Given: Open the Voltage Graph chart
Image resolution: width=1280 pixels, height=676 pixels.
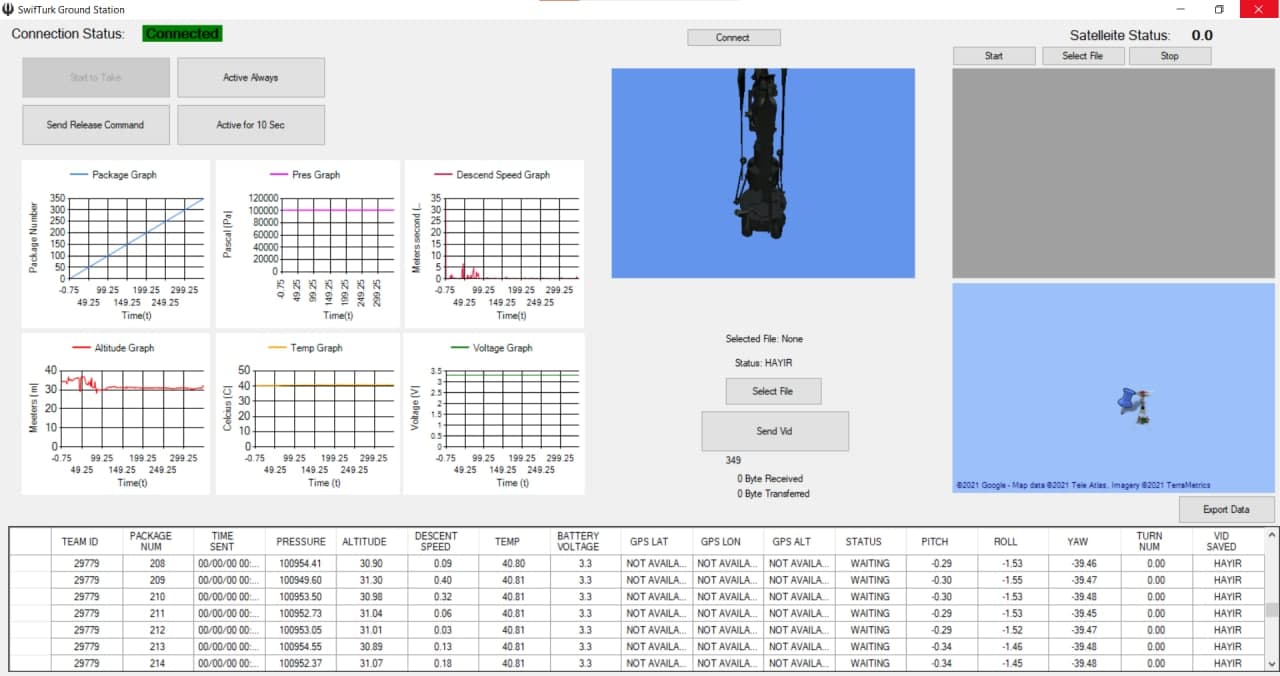Looking at the screenshot, I should pos(494,413).
